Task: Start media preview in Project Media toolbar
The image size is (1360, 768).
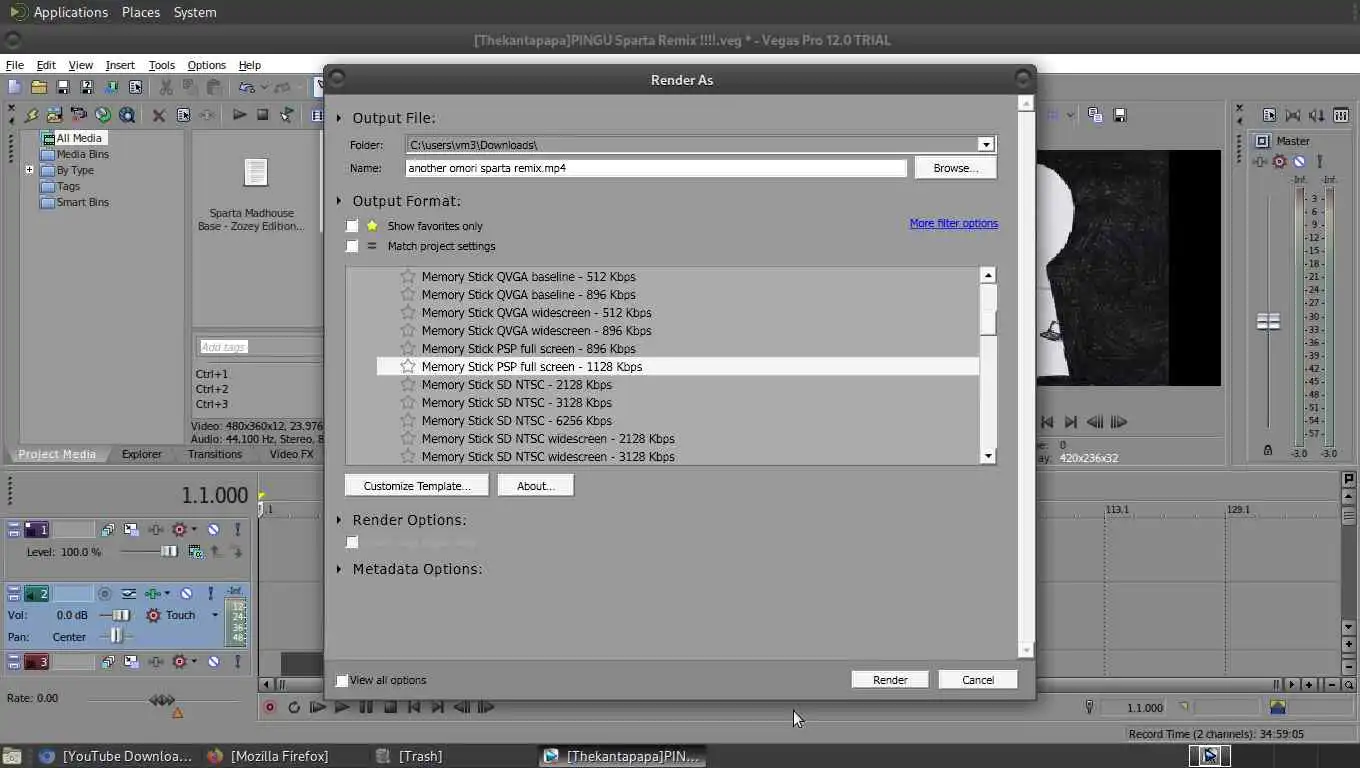Action: click(239, 115)
